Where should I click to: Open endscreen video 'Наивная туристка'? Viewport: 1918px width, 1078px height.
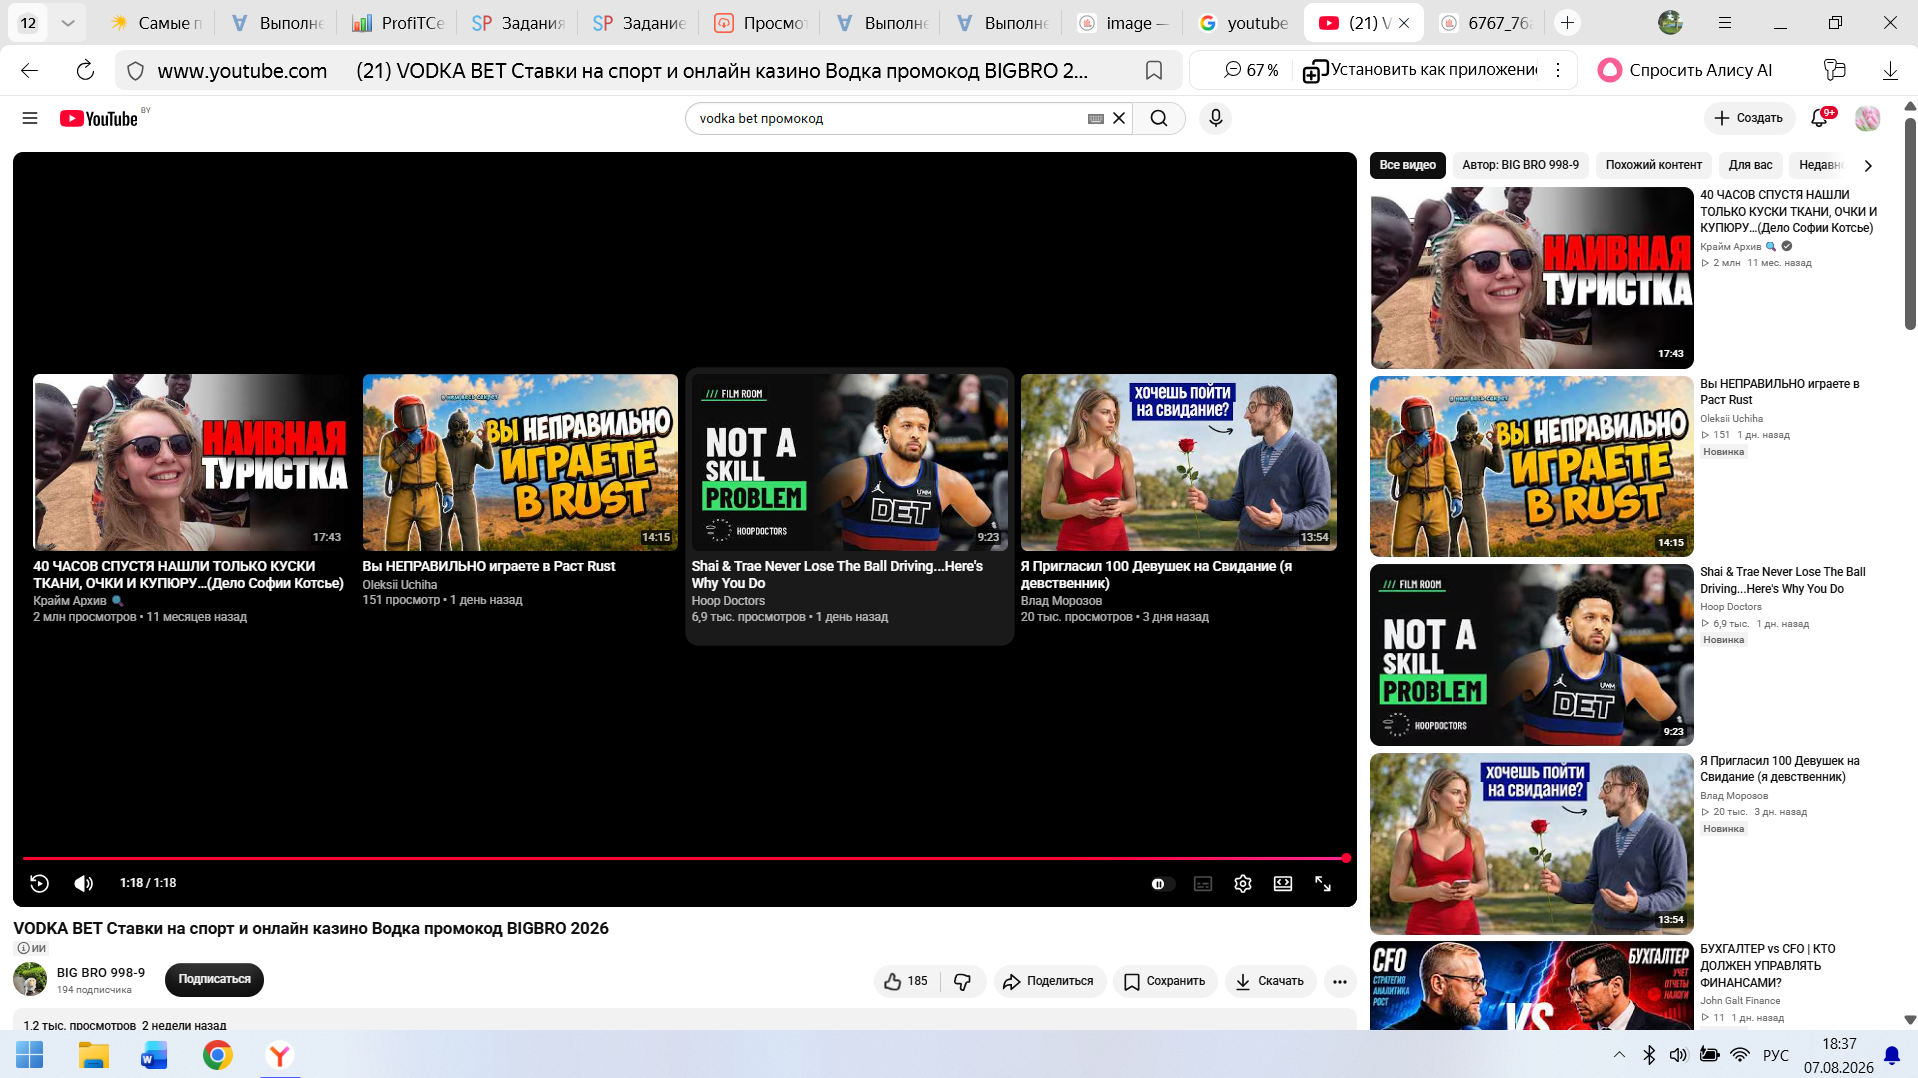pyautogui.click(x=190, y=462)
